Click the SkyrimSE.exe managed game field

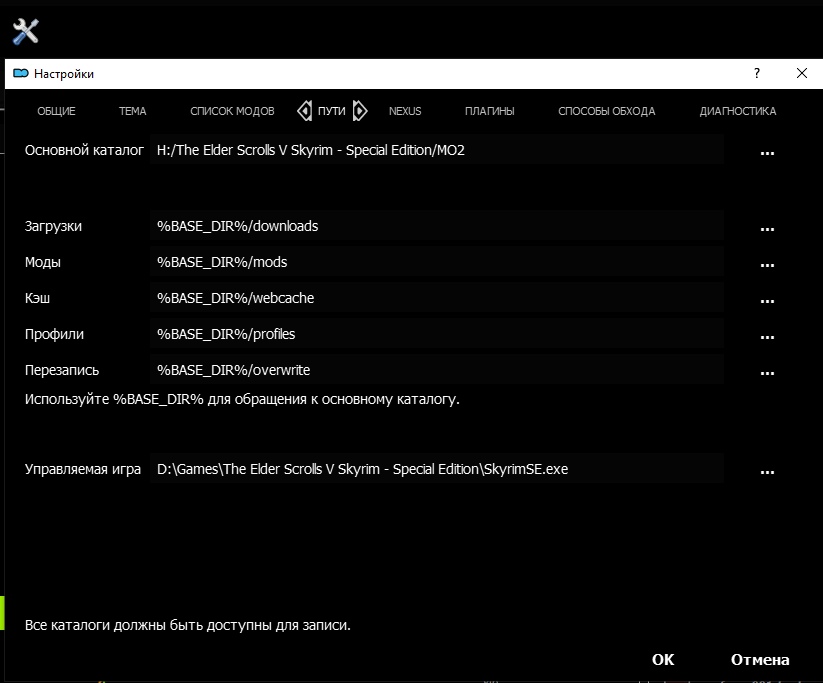pyautogui.click(x=437, y=468)
